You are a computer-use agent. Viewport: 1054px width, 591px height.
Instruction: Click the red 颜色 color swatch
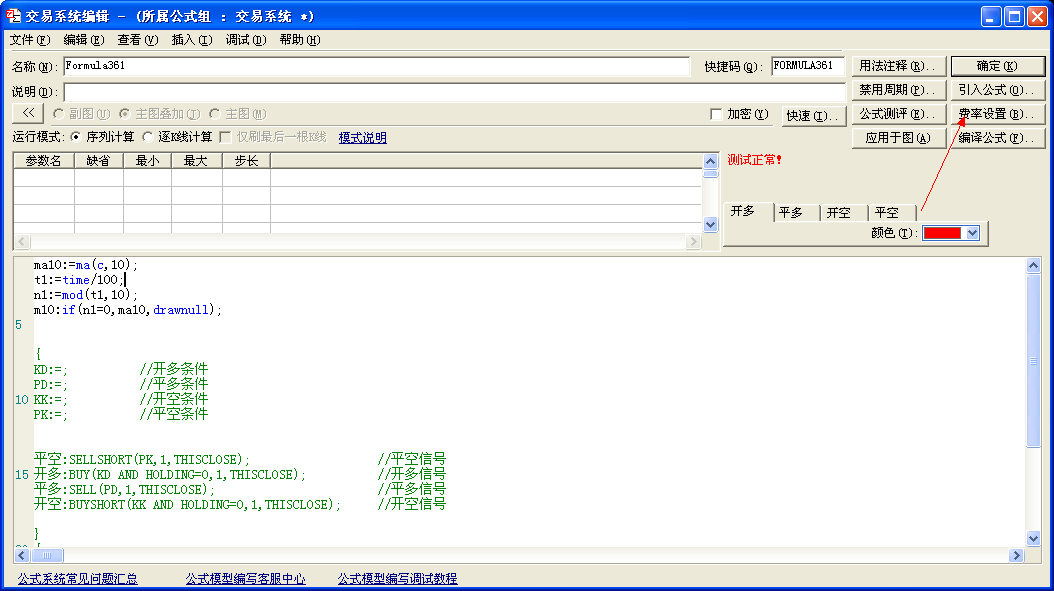coord(942,233)
